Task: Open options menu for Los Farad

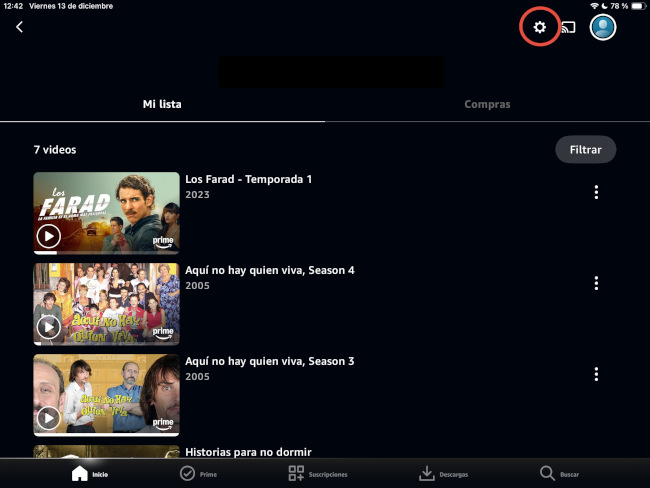Action: click(596, 192)
